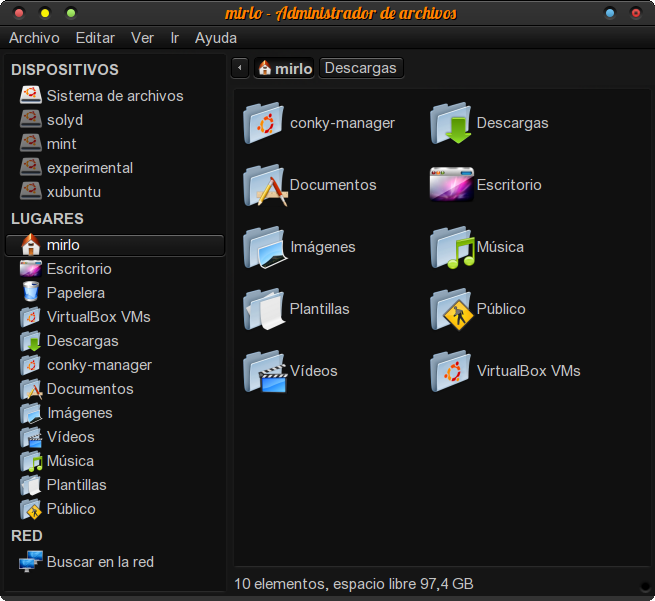Click the red close button at top left
Viewport: 655px width, 601px height.
click(19, 13)
